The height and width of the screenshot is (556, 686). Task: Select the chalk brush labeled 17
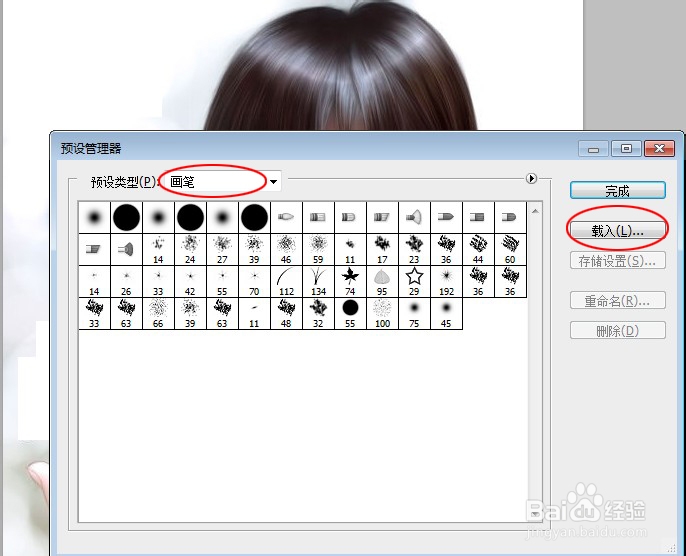click(x=382, y=249)
